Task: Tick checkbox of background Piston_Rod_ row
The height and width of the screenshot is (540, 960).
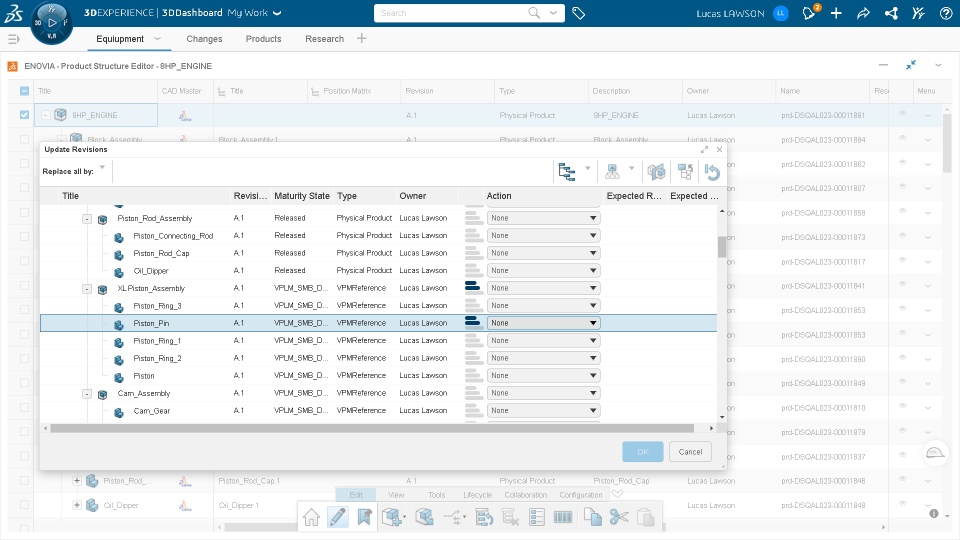Action: (24, 481)
